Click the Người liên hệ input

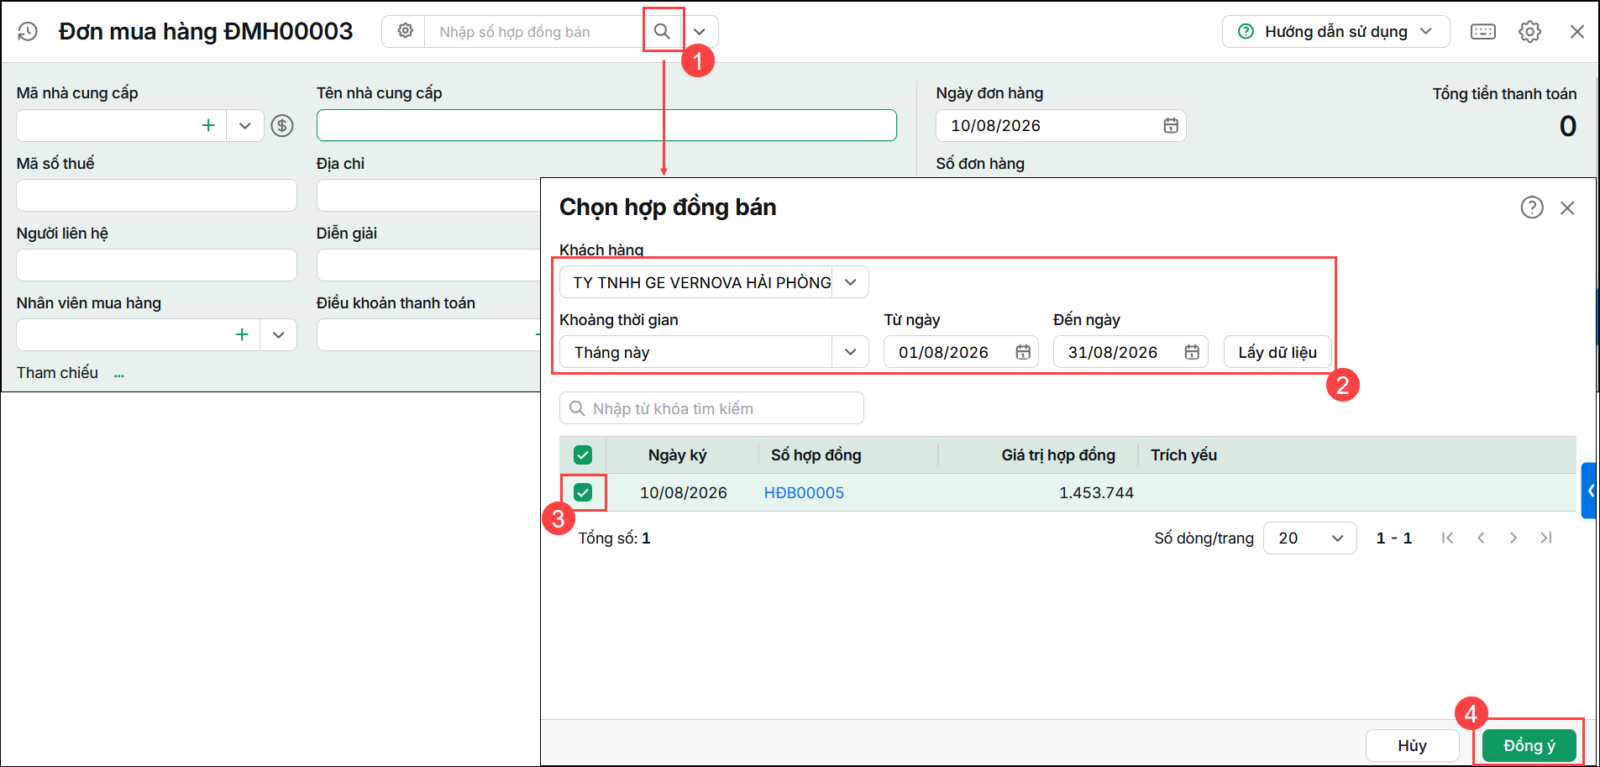coord(156,265)
